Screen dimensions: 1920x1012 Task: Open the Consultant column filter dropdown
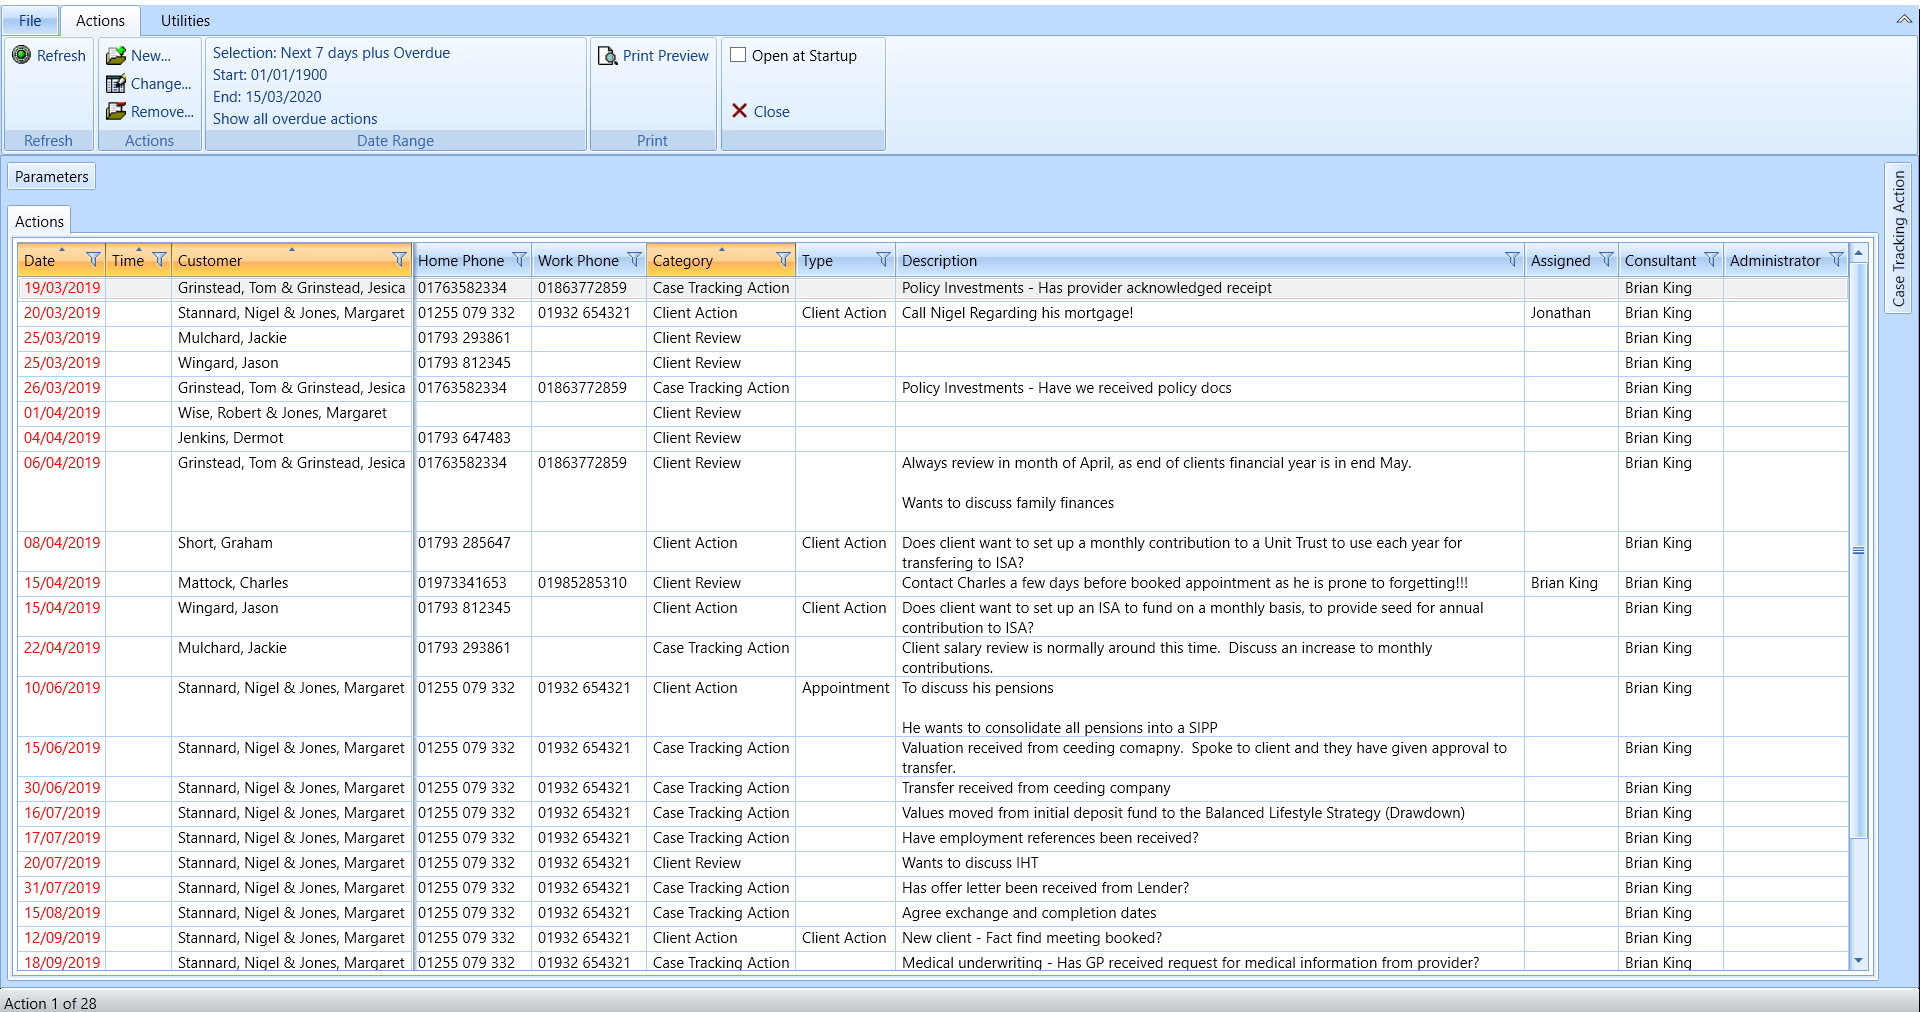(x=1711, y=260)
